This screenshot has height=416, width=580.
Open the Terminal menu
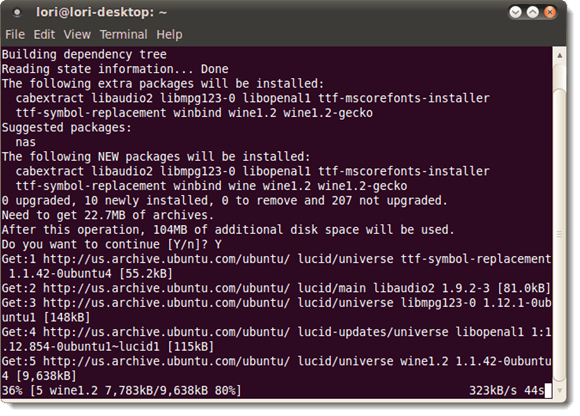(x=124, y=35)
